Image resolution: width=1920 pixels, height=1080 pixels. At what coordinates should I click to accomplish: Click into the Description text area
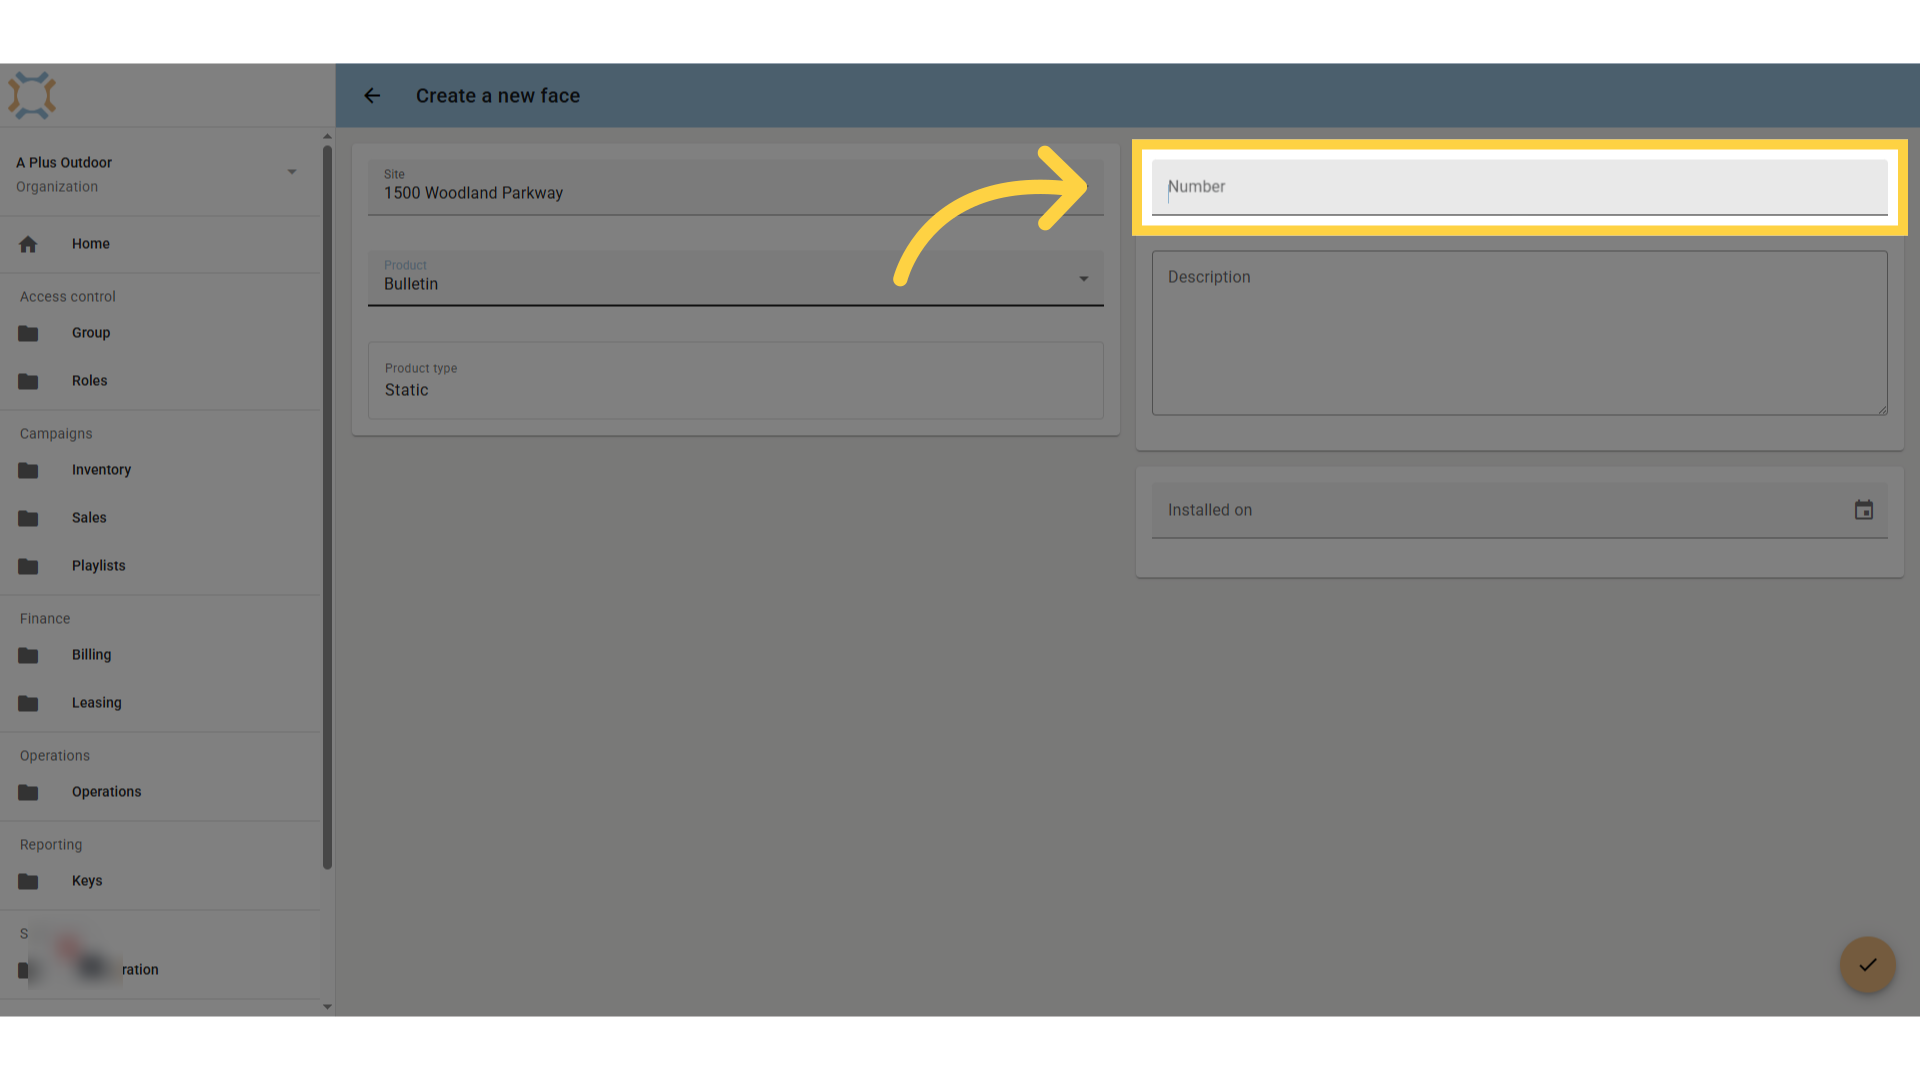[x=1519, y=333]
